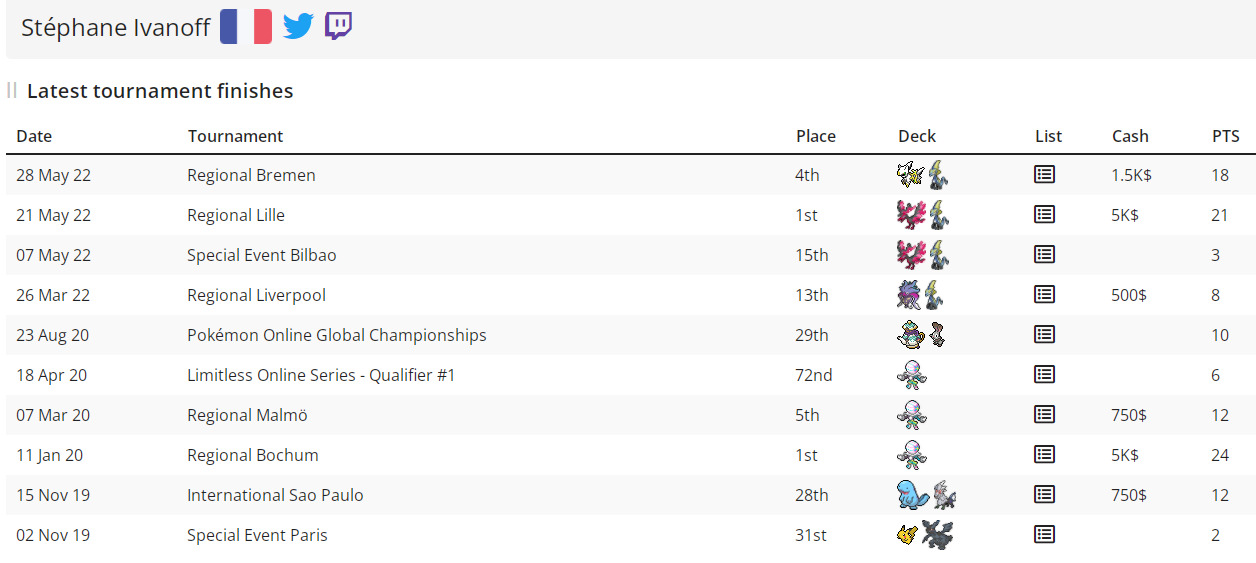View list icon for Regional Bochum
This screenshot has height=563, width=1256.
(x=1044, y=455)
